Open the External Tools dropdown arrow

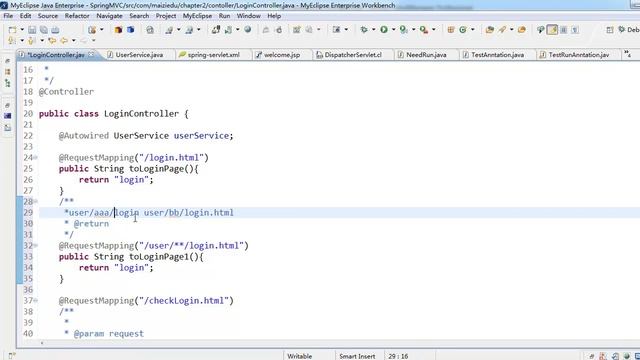[x=433, y=30]
